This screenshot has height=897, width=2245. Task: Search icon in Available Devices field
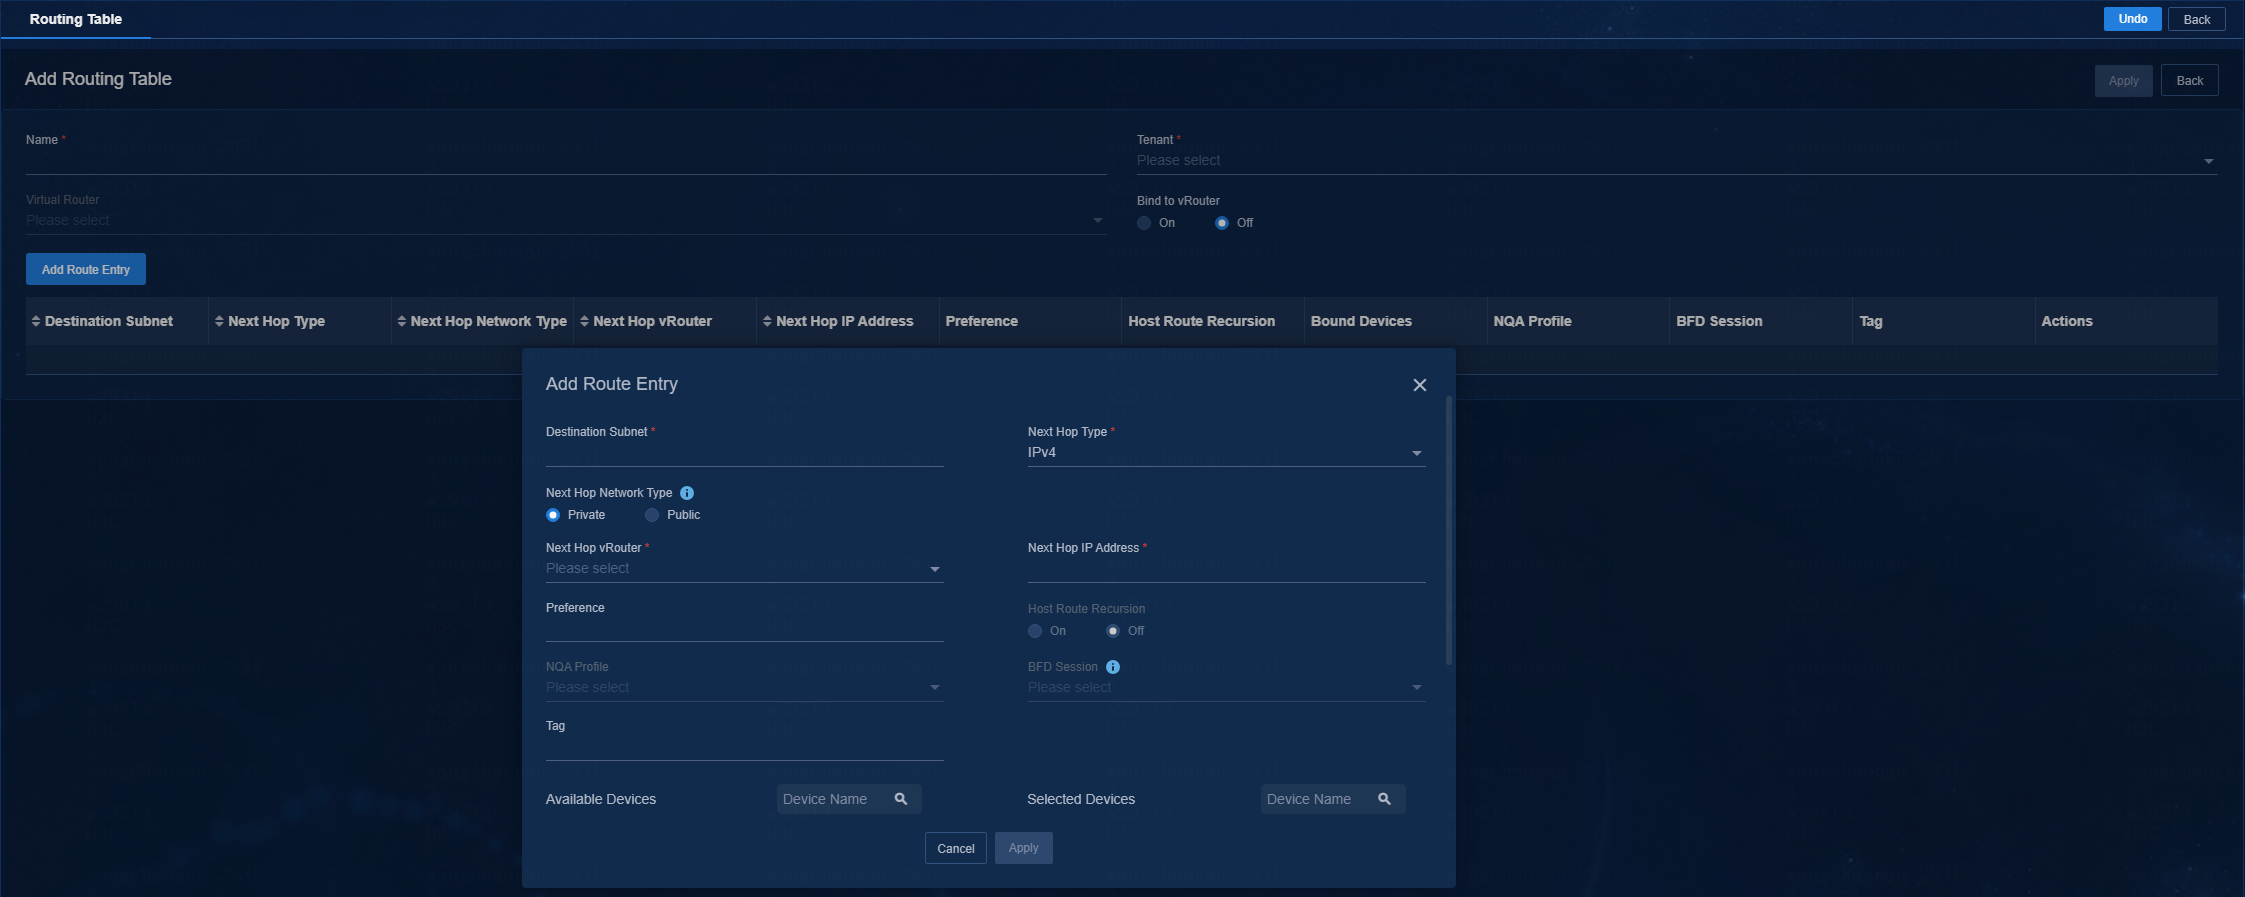pyautogui.click(x=901, y=799)
